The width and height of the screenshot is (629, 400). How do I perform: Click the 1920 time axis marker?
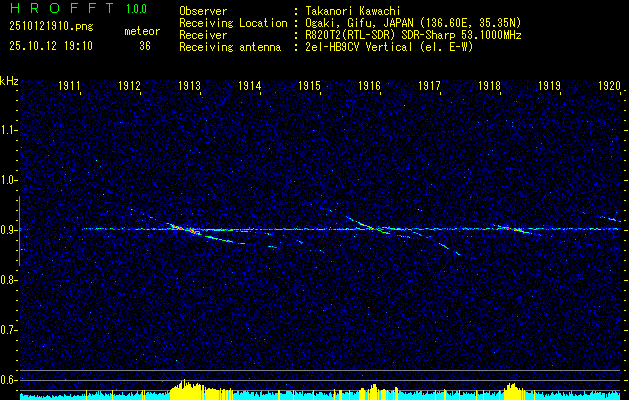[609, 85]
